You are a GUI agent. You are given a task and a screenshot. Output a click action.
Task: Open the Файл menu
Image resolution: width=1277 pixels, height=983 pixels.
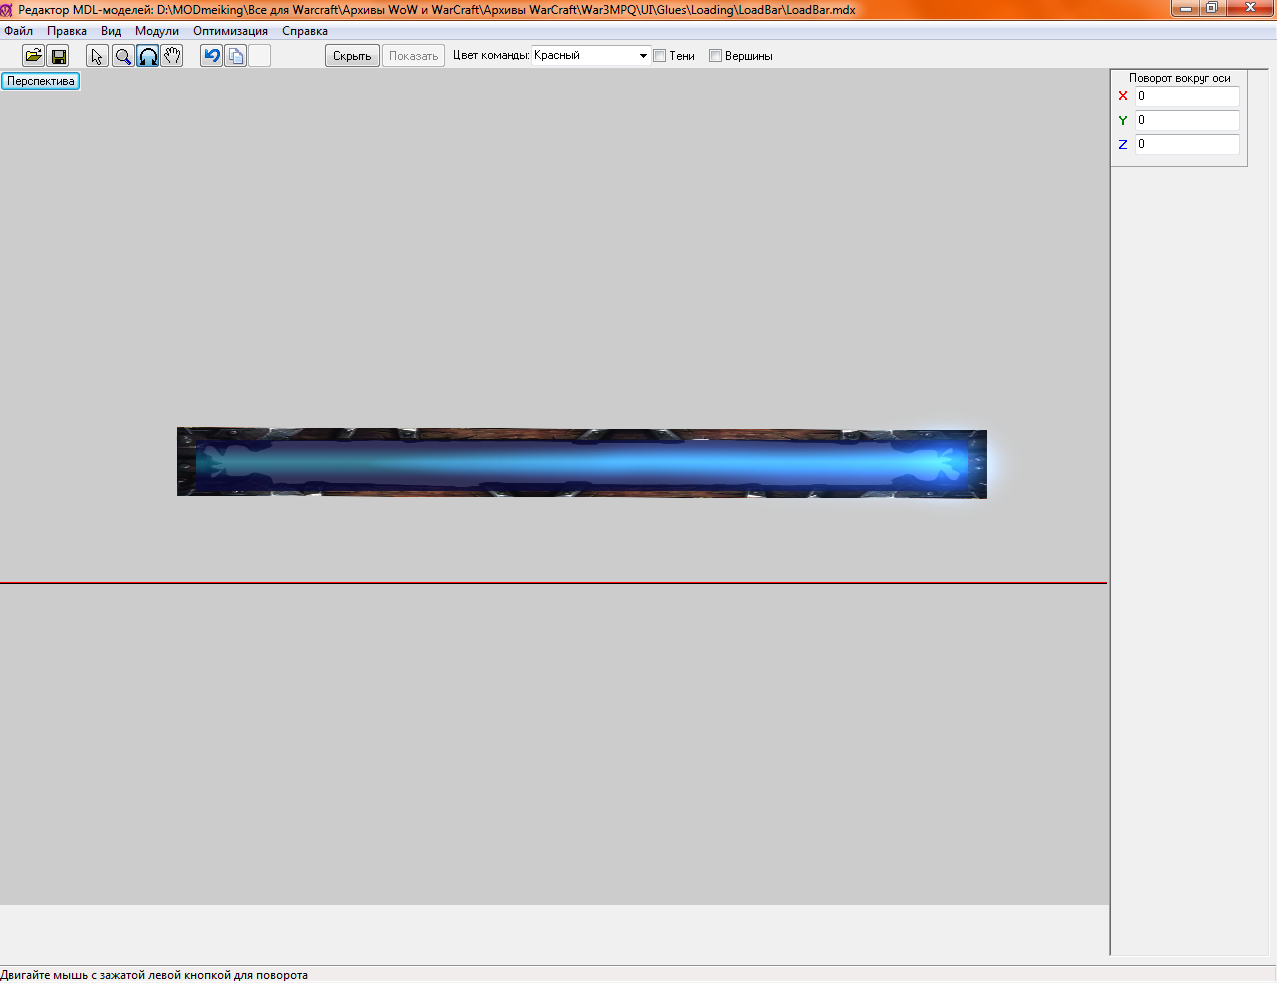point(19,31)
